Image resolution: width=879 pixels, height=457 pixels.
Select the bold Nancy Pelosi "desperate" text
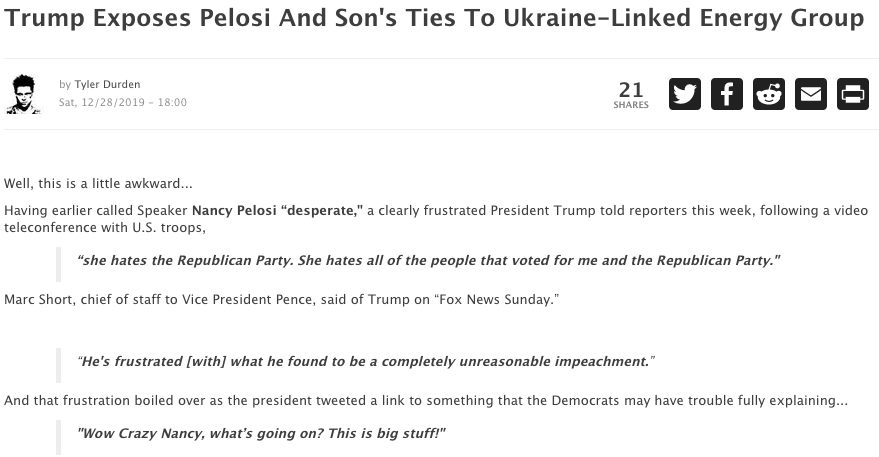[277, 210]
